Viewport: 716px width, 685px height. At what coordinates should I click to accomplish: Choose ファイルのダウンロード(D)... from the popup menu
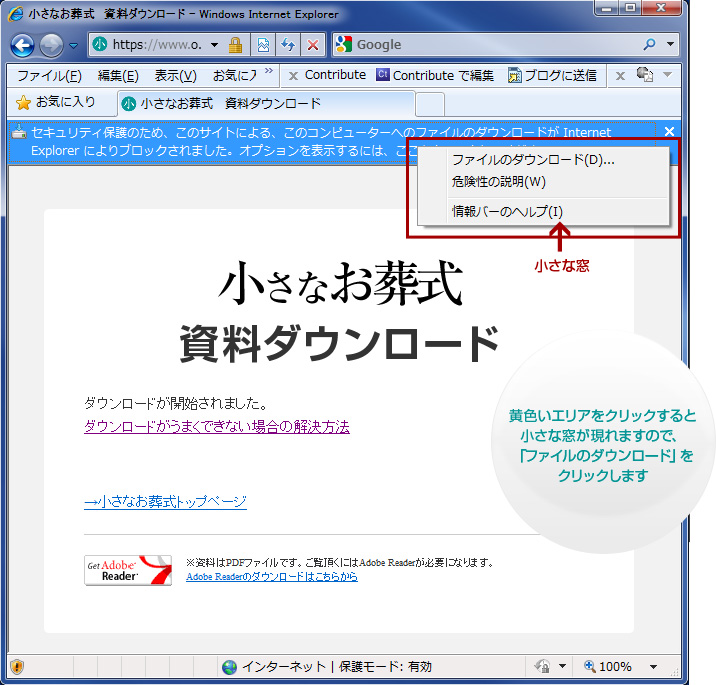pyautogui.click(x=543, y=160)
